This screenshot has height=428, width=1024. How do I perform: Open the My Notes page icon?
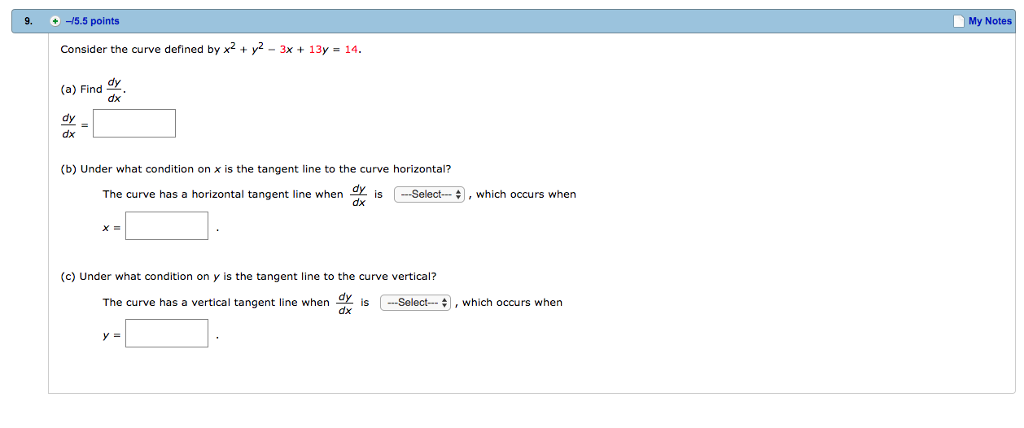[x=959, y=21]
